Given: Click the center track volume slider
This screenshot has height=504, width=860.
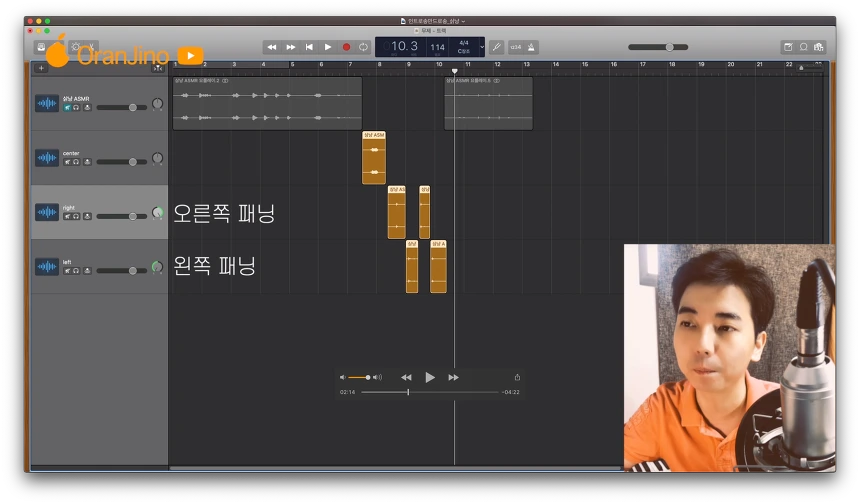Looking at the screenshot, I should click(122, 162).
